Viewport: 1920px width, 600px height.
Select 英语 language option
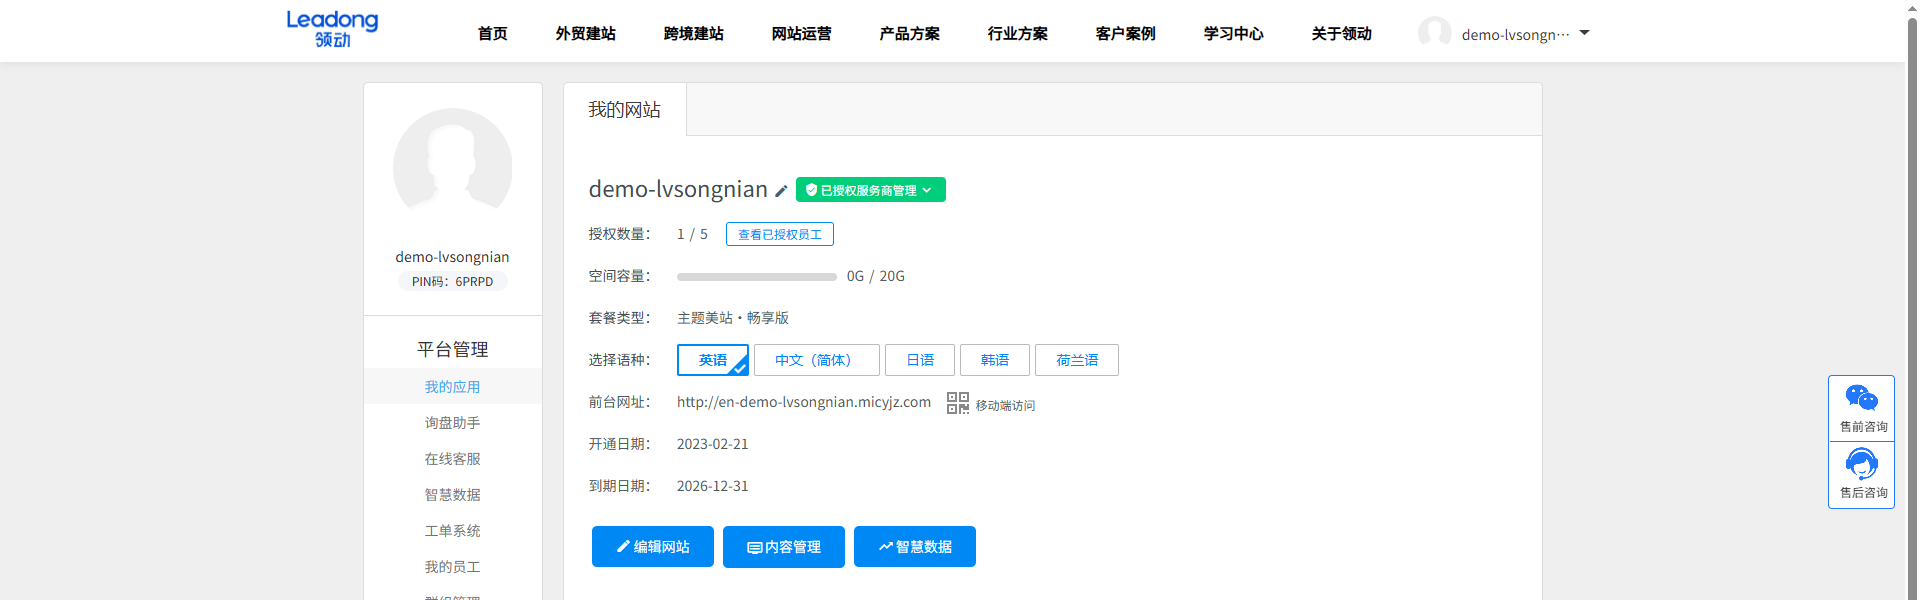click(x=712, y=360)
